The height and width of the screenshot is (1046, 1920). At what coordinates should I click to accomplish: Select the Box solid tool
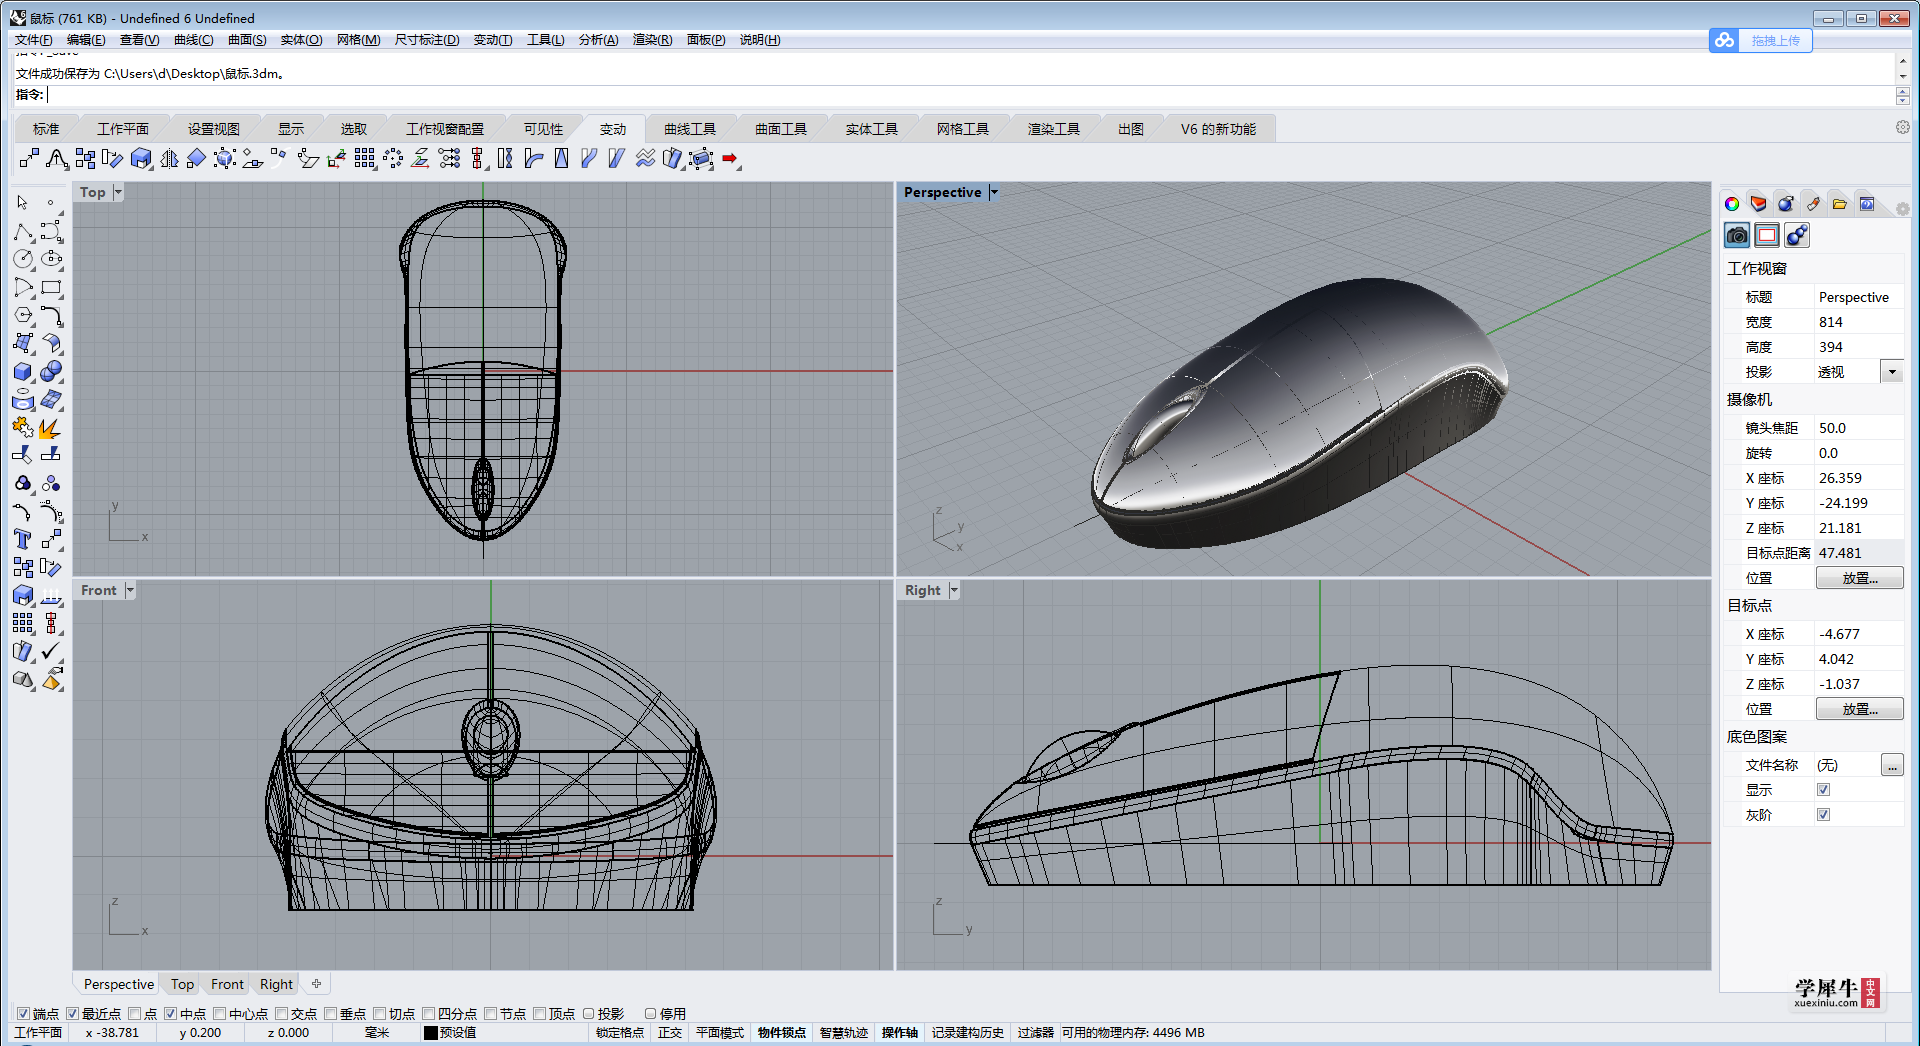click(x=23, y=372)
